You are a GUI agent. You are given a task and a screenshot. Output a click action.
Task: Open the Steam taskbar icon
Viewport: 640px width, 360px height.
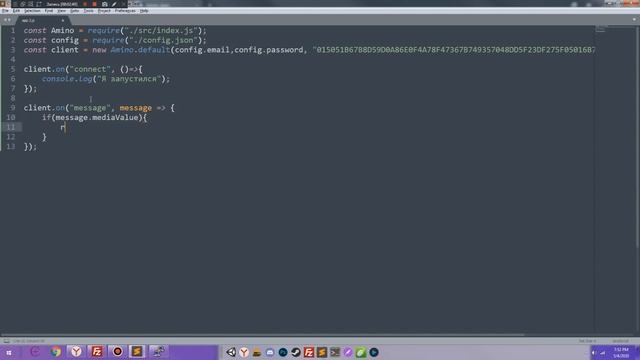(296, 352)
